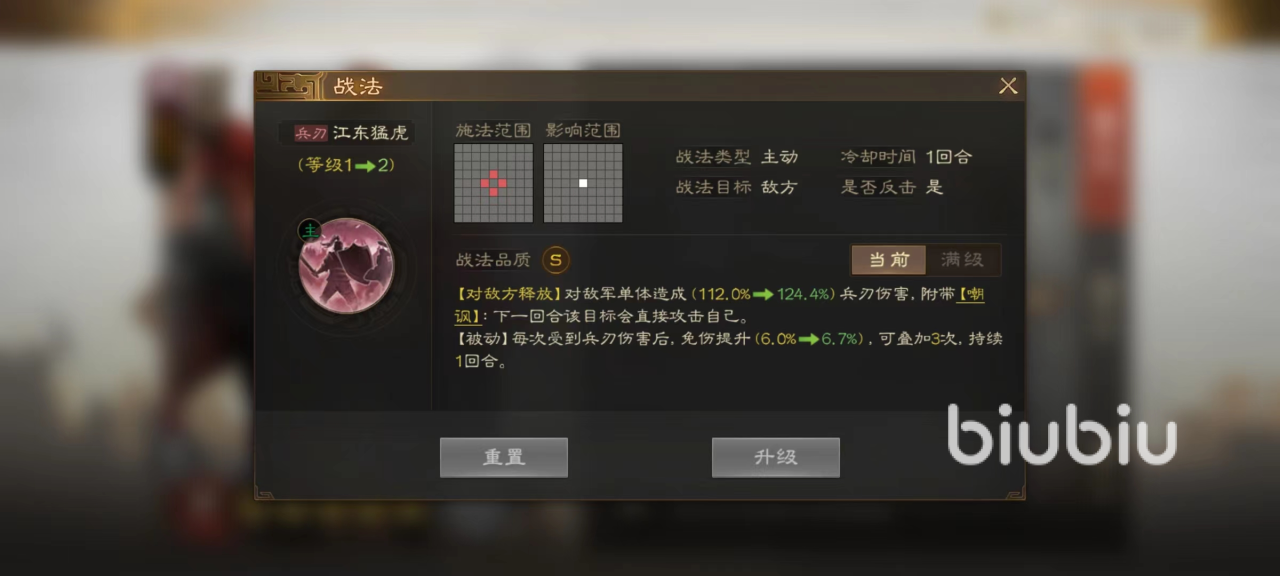Click the 升级 button

[776, 457]
